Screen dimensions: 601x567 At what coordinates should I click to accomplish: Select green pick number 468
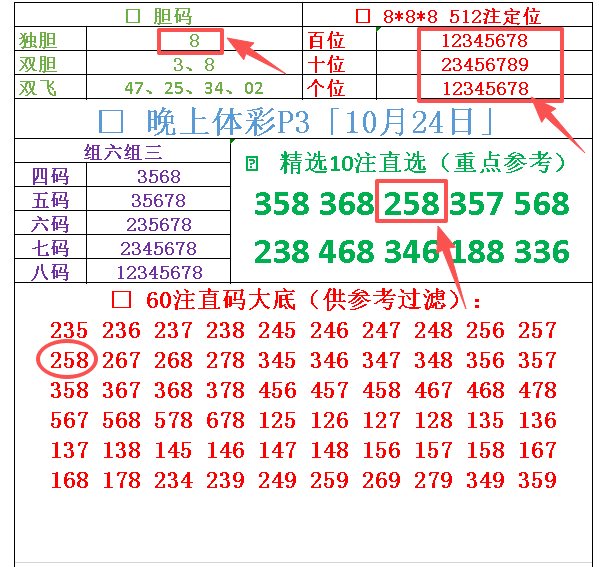coord(347,251)
